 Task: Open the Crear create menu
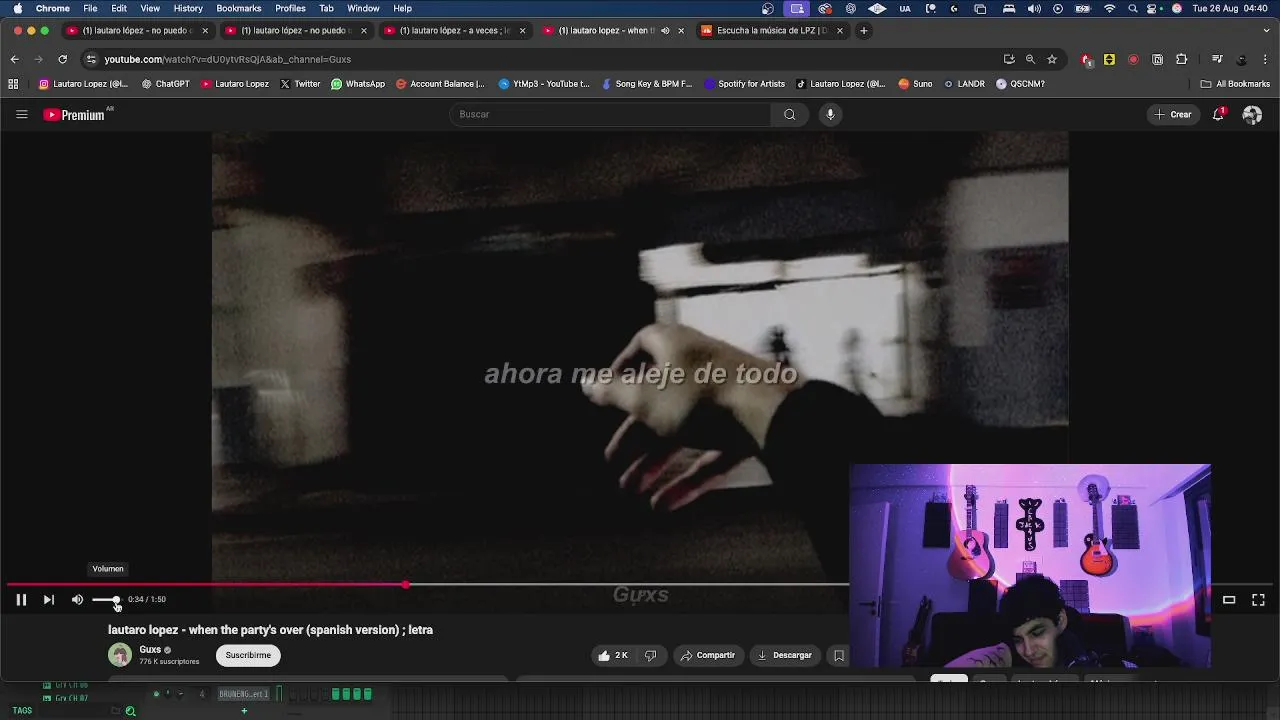click(x=1173, y=114)
